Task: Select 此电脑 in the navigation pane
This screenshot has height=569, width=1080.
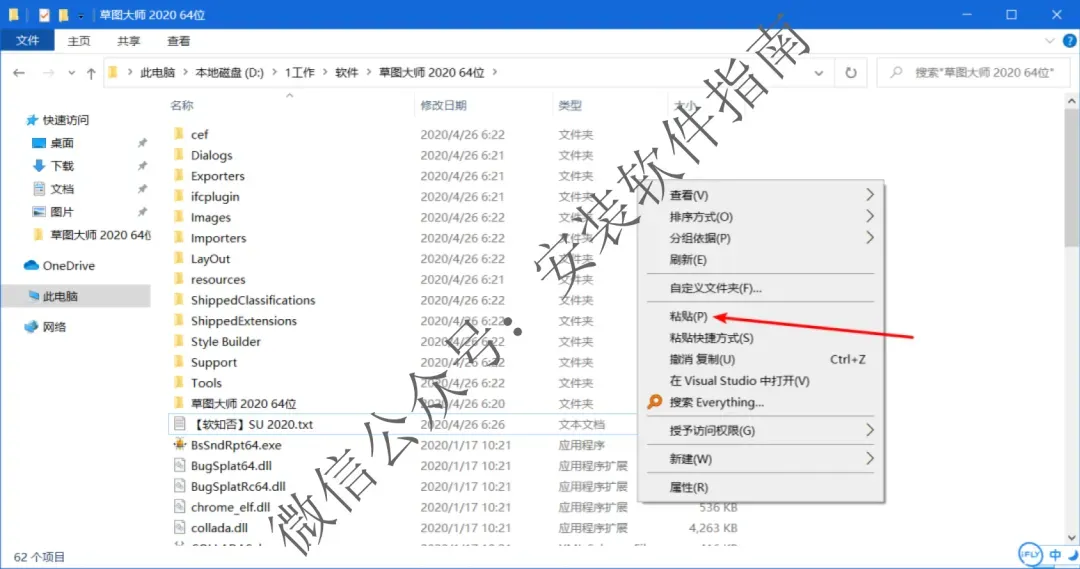Action: [x=76, y=296]
